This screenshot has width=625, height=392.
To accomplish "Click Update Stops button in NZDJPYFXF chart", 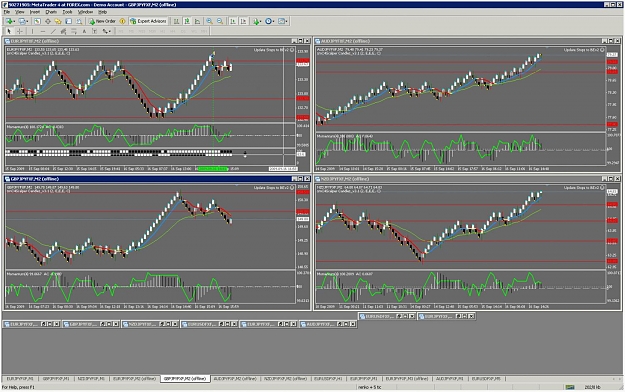I will [x=584, y=187].
